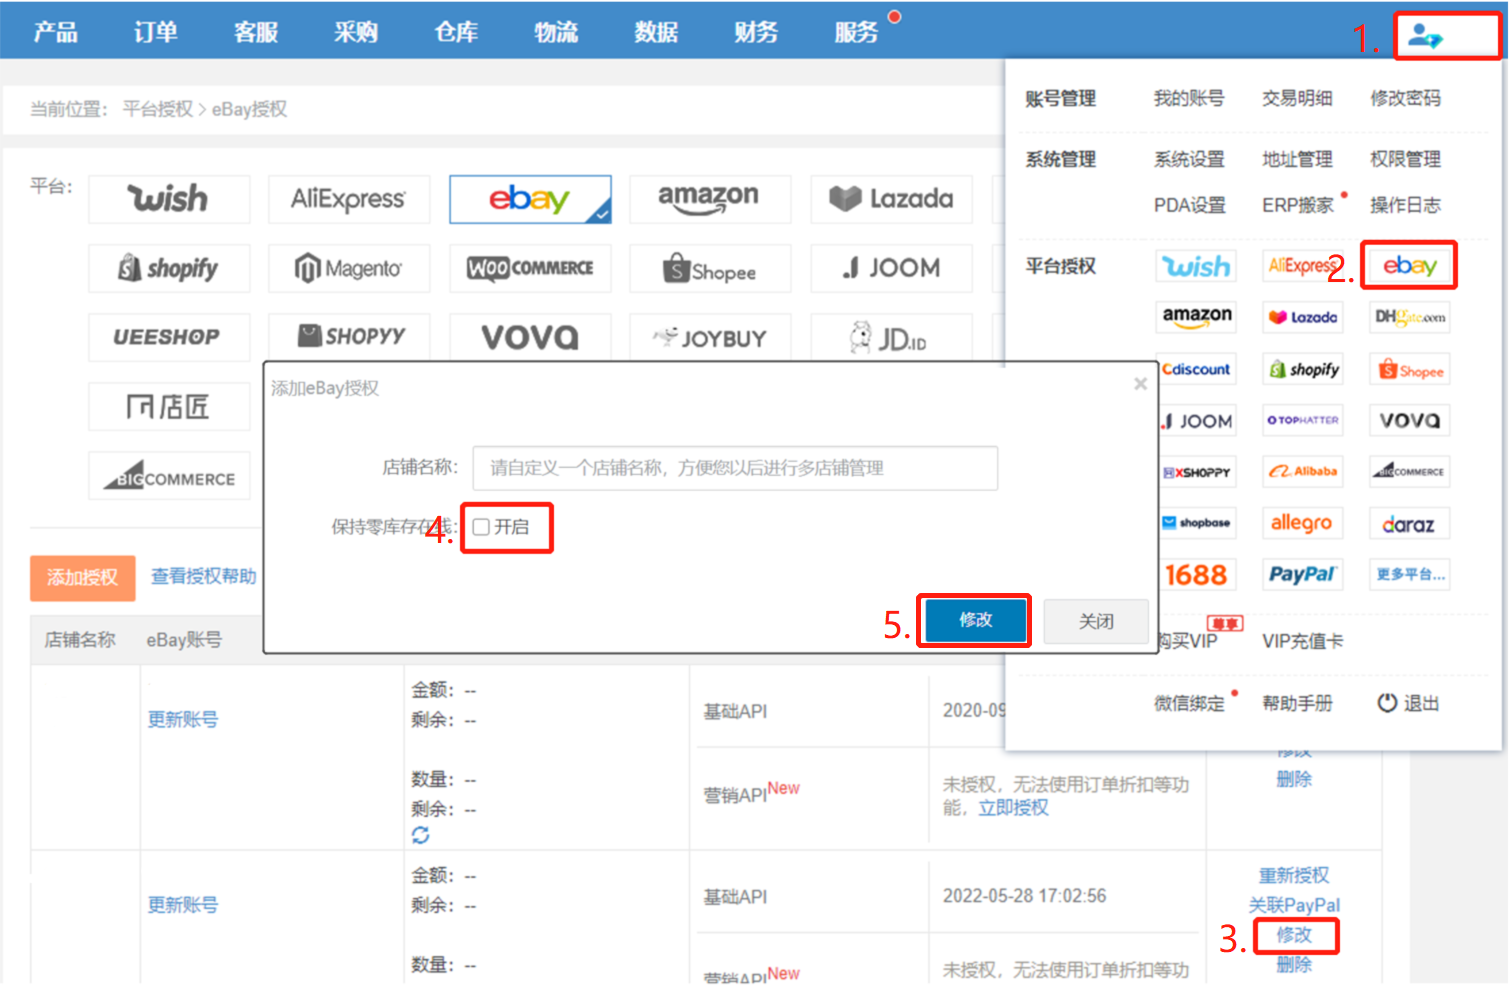This screenshot has width=1511, height=986.
Task: Click 更多平台... in platform panel
Action: (1409, 575)
